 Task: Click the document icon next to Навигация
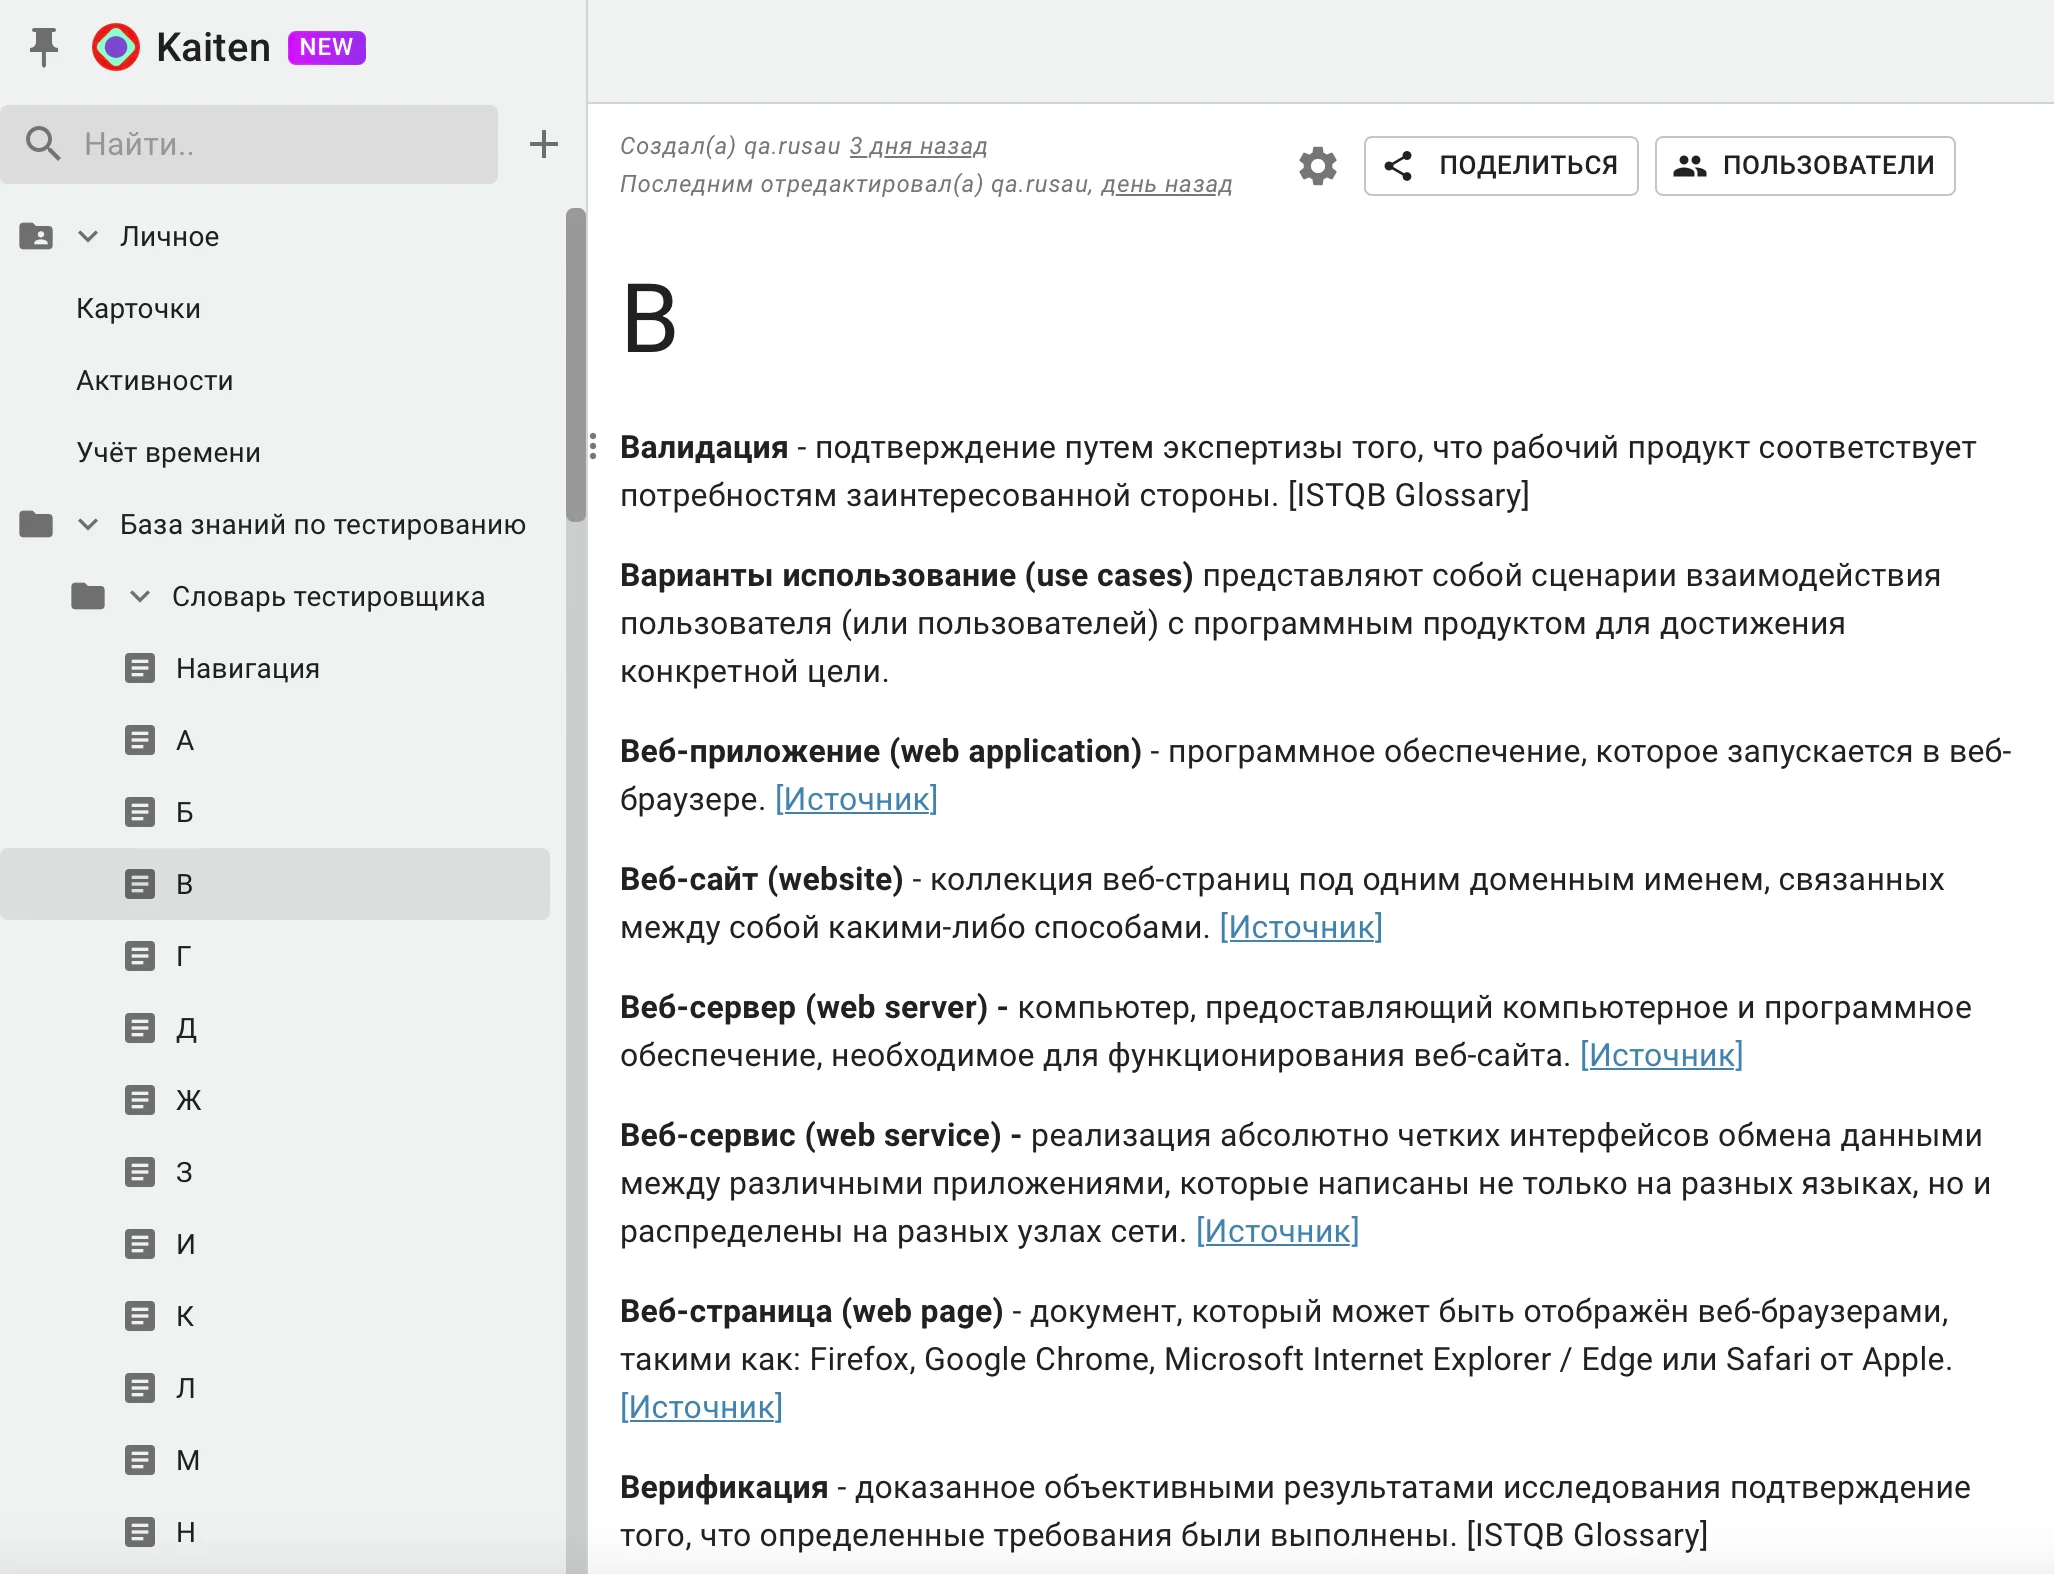click(140, 668)
